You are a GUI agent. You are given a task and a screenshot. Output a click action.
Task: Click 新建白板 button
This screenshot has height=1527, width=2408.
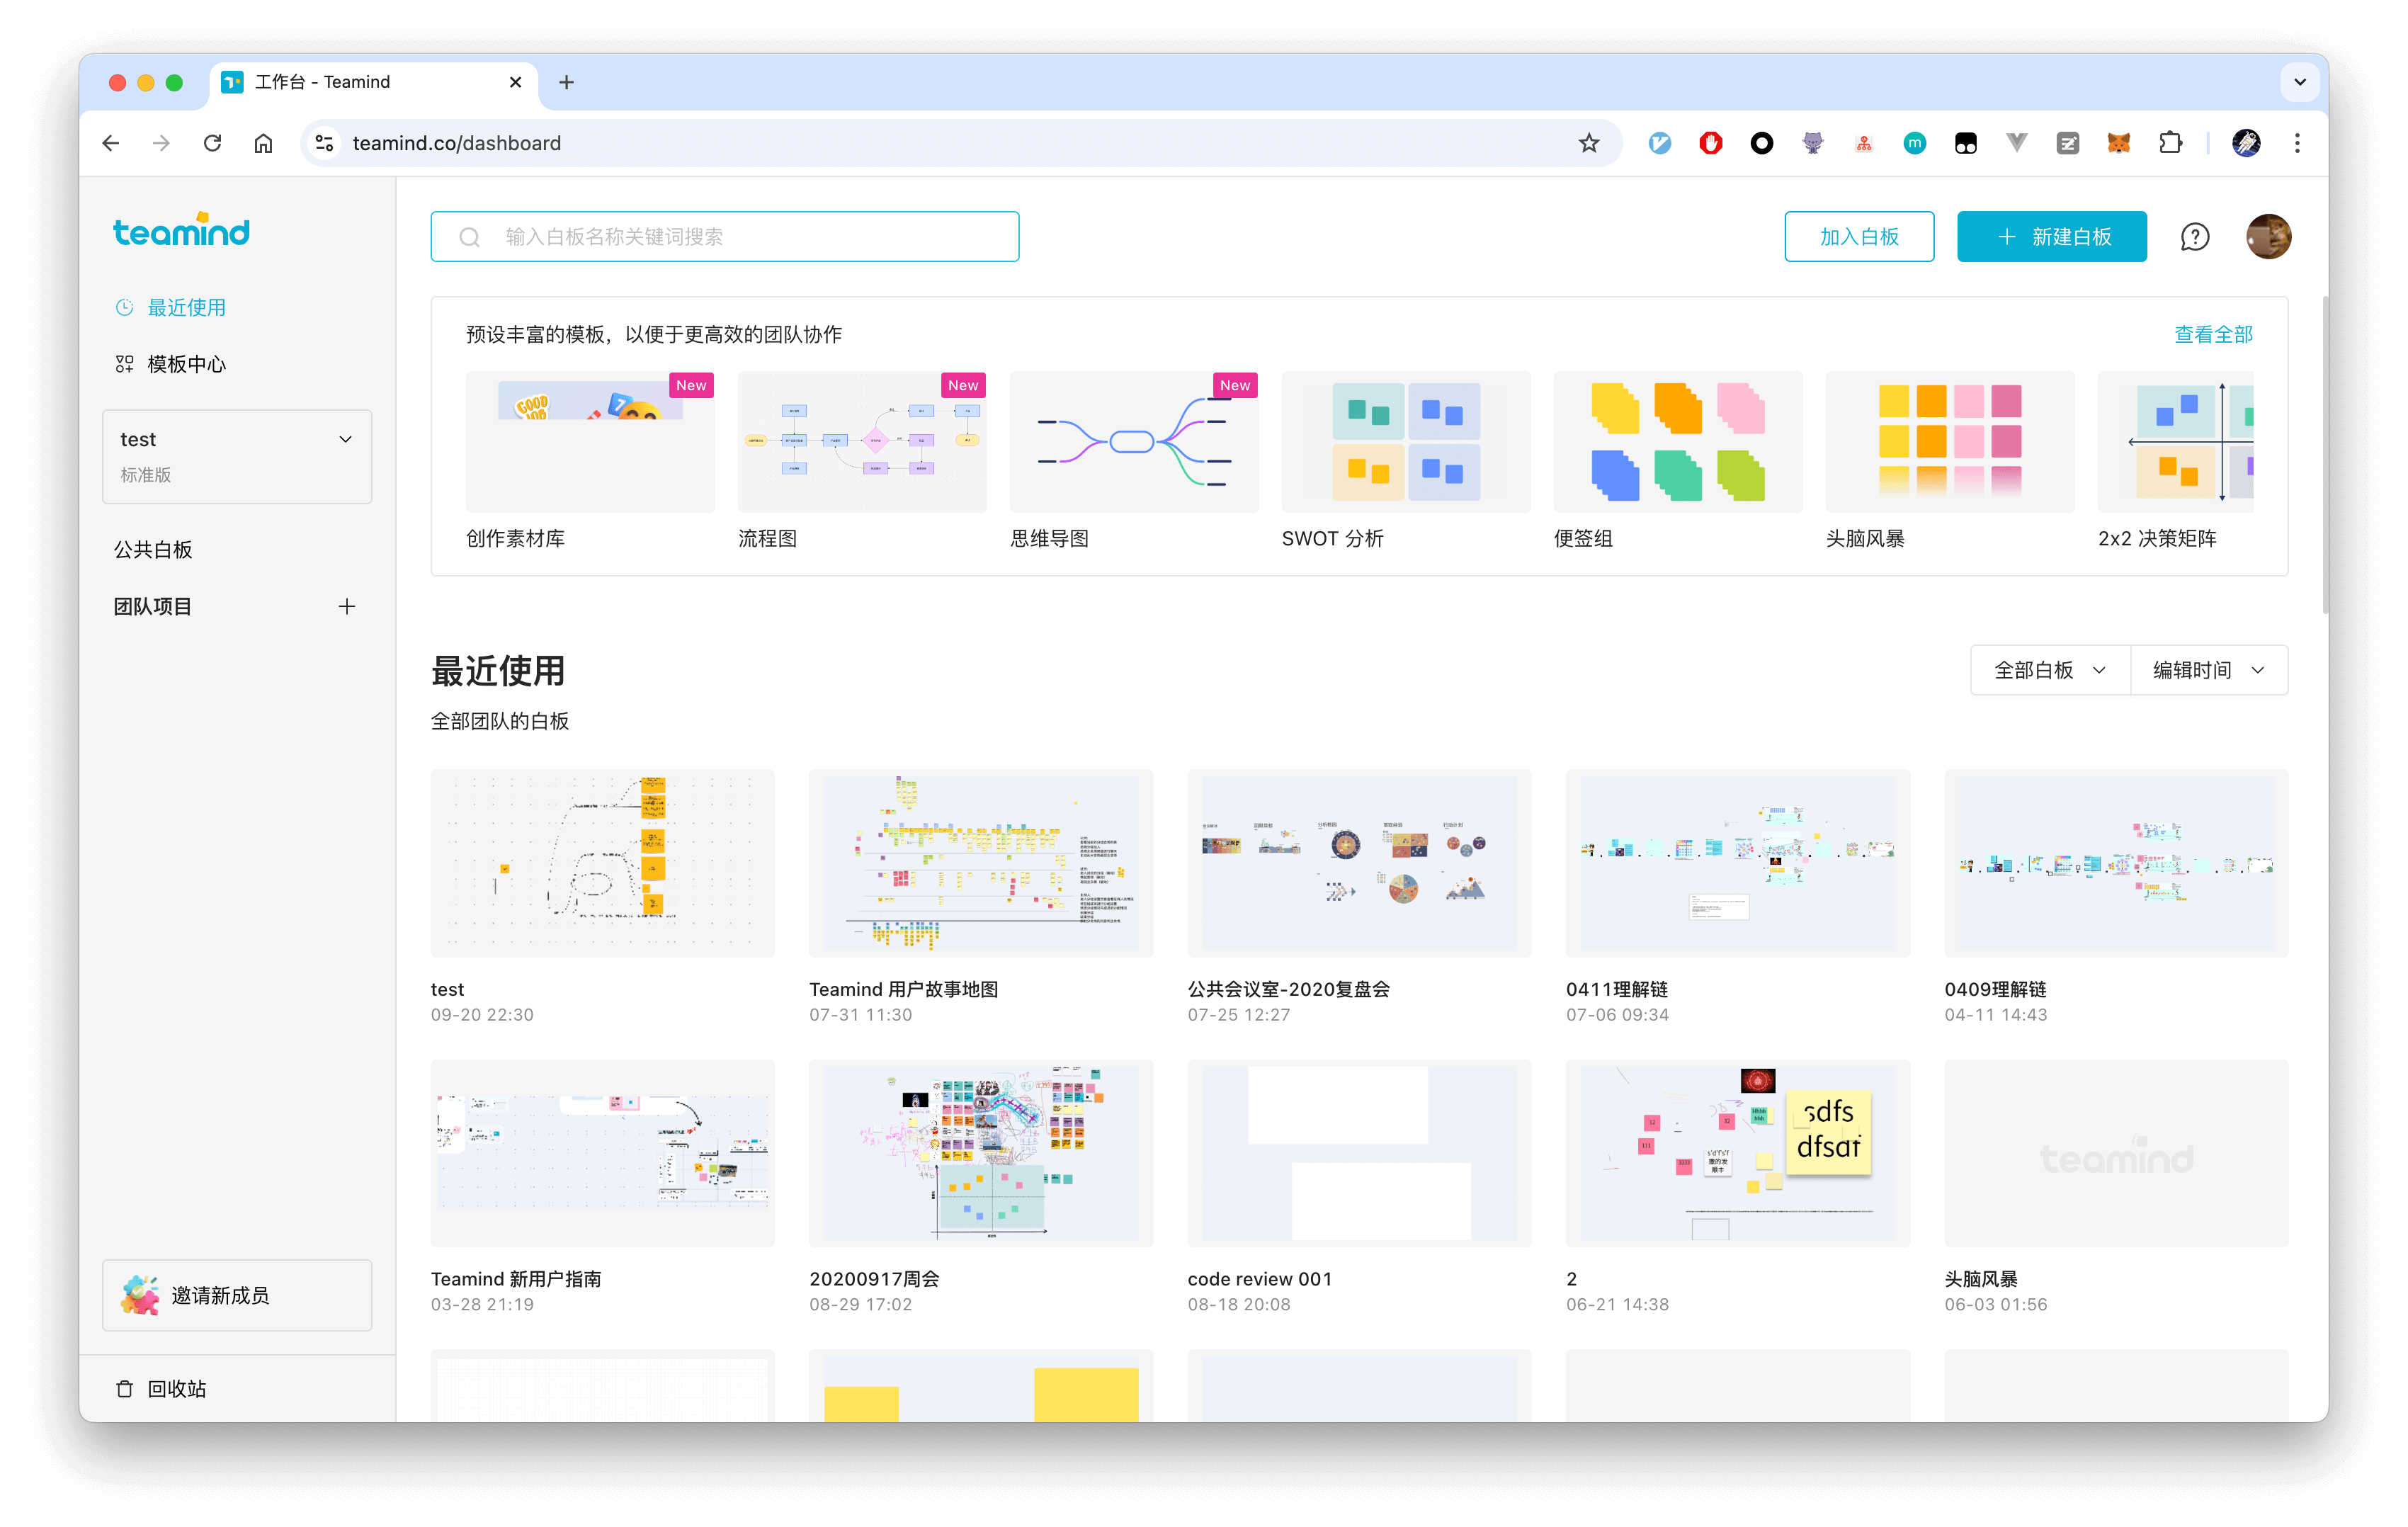point(2051,237)
